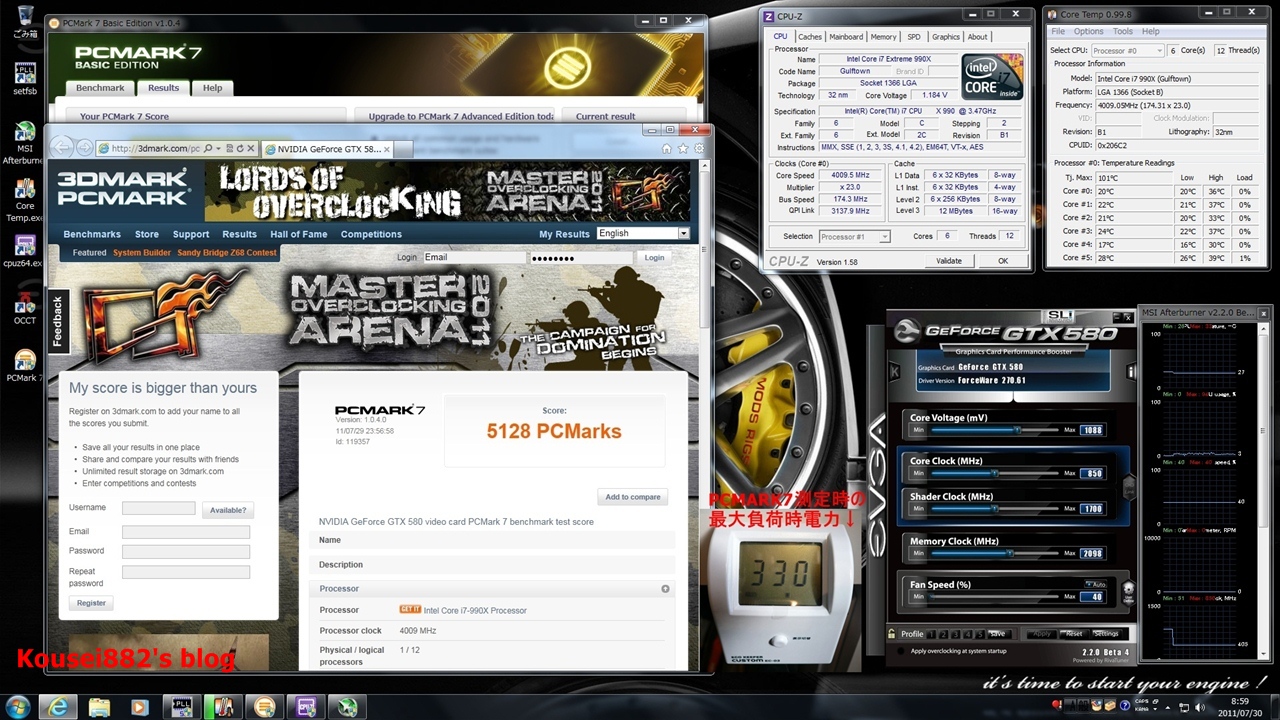This screenshot has width=1280, height=720.
Task: Close the NVIDIA GeForce GTX 580 tab
Action: (387, 149)
